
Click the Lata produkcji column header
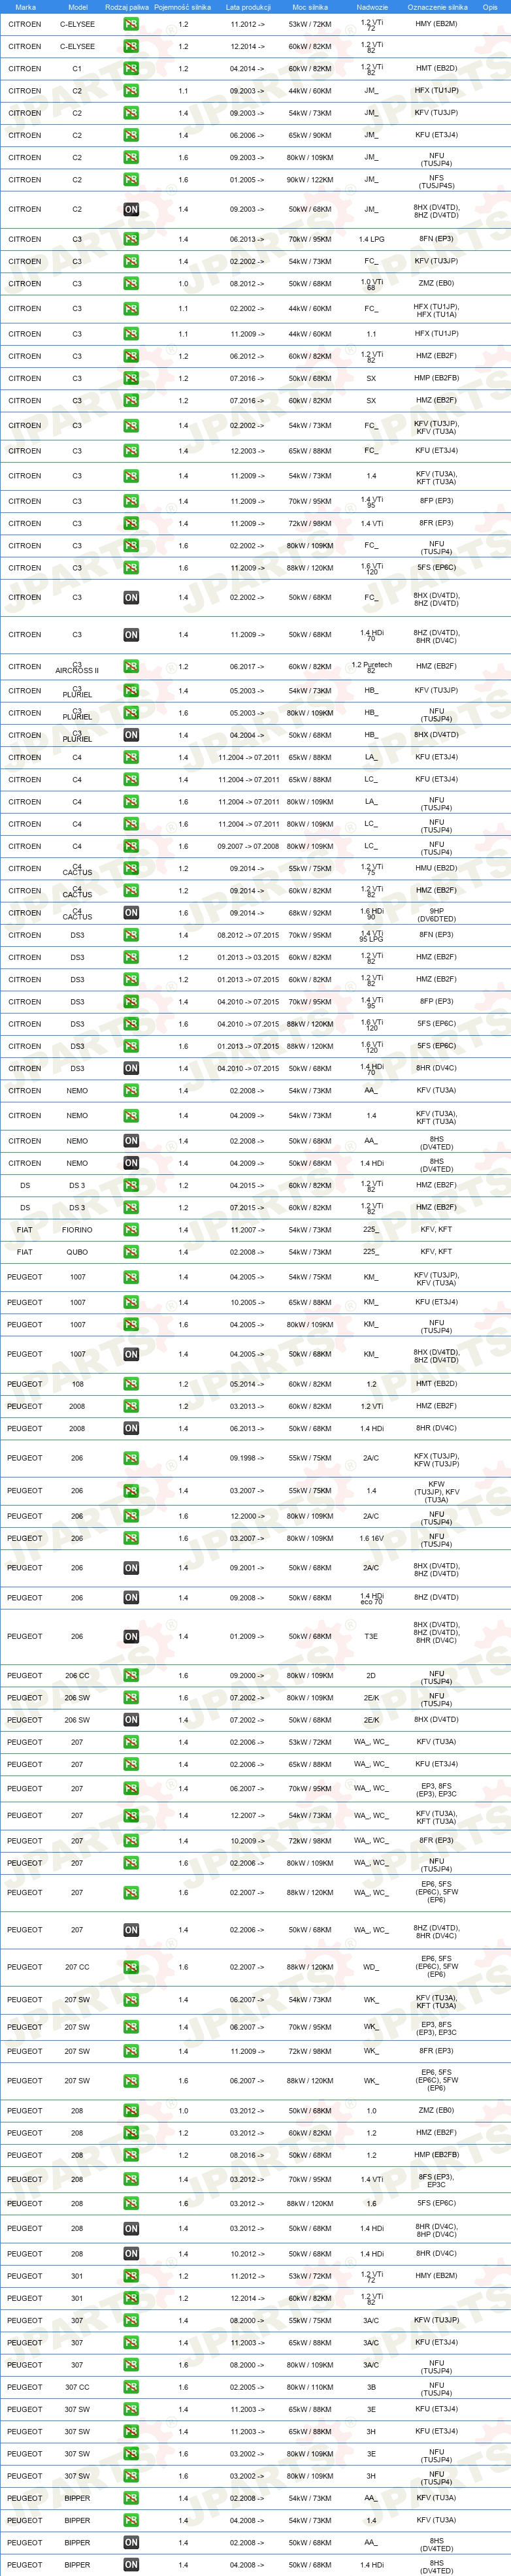pos(248,7)
